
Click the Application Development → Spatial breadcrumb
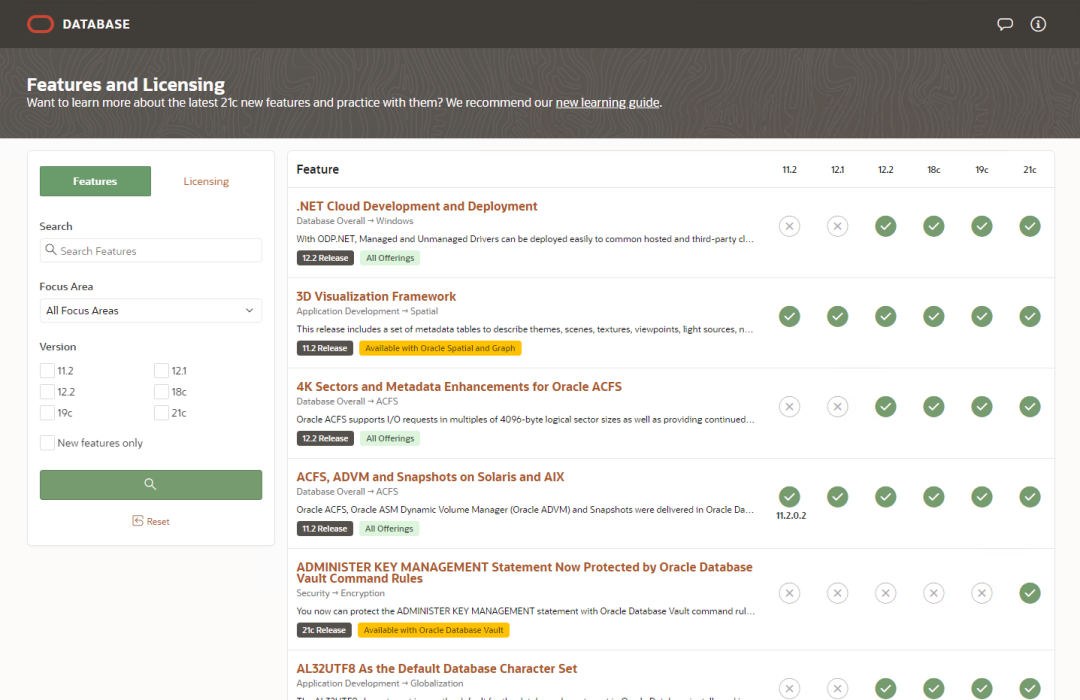click(x=367, y=311)
